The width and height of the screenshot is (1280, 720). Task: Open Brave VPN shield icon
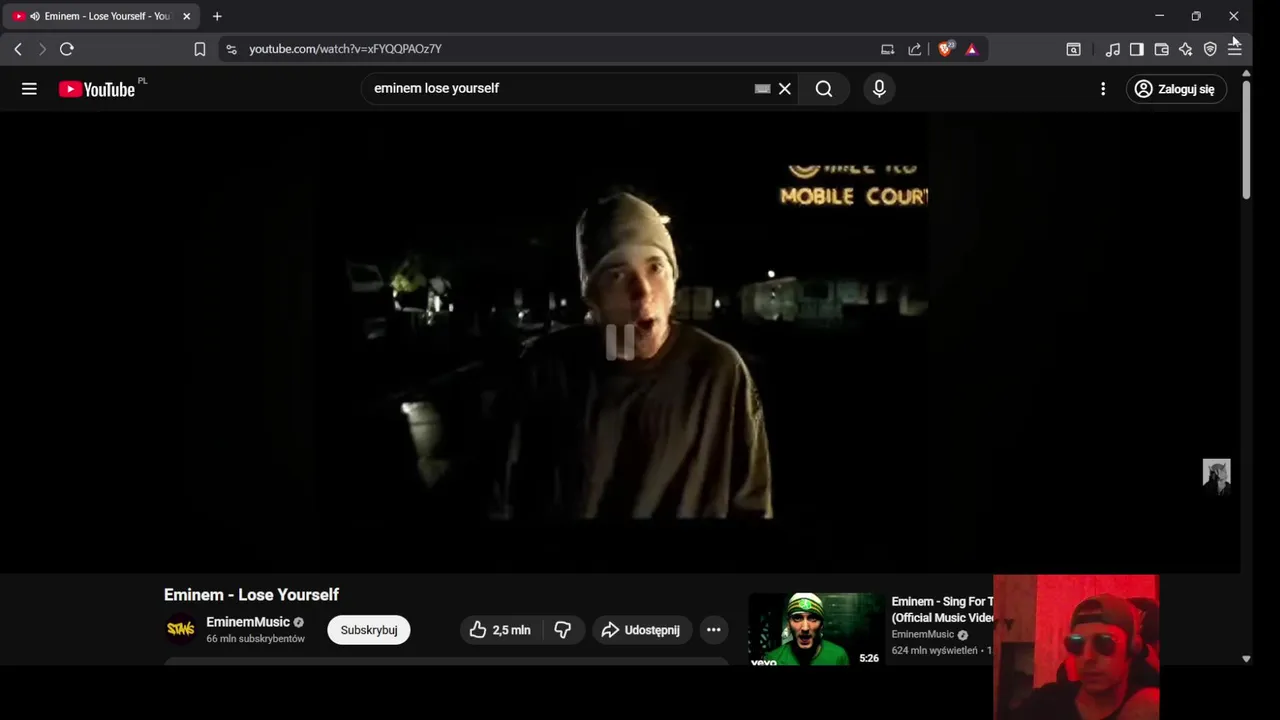point(1210,49)
